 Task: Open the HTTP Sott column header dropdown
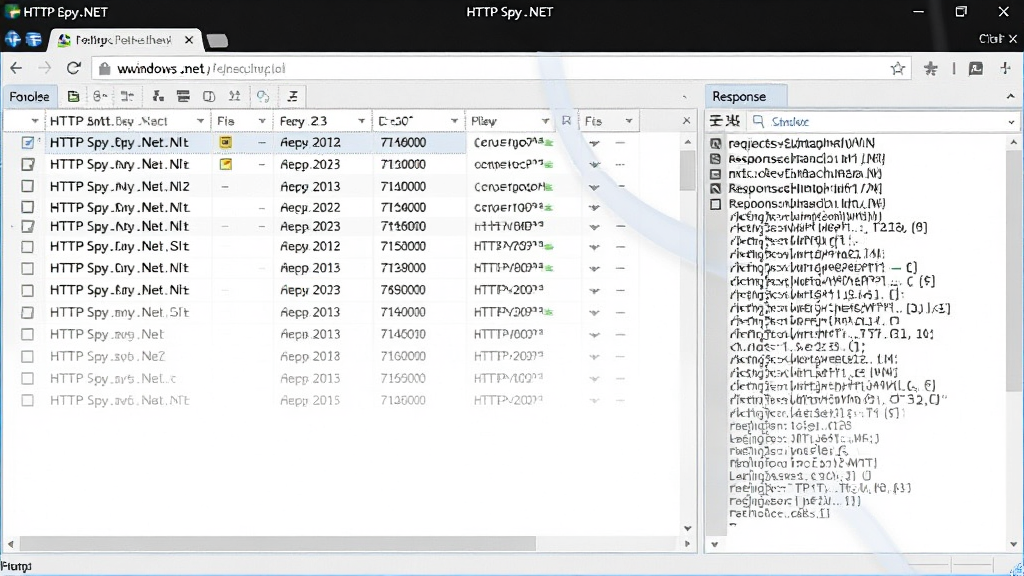tap(200, 121)
